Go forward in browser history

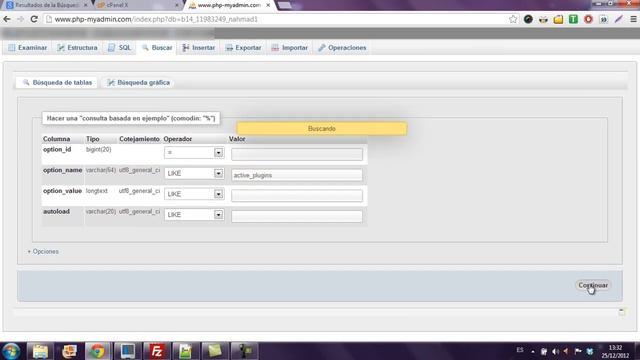coord(20,19)
